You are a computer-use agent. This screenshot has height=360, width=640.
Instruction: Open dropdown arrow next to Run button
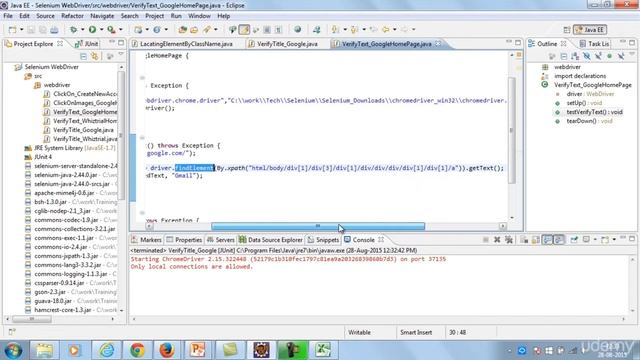click(x=101, y=29)
